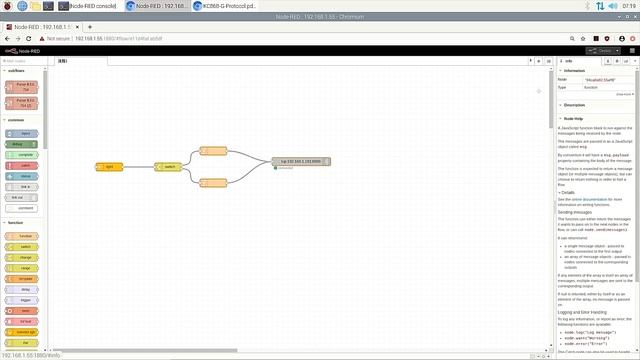Select the flow tab labelled 流程1
Viewport: 640px width, 360px height.
click(81, 61)
